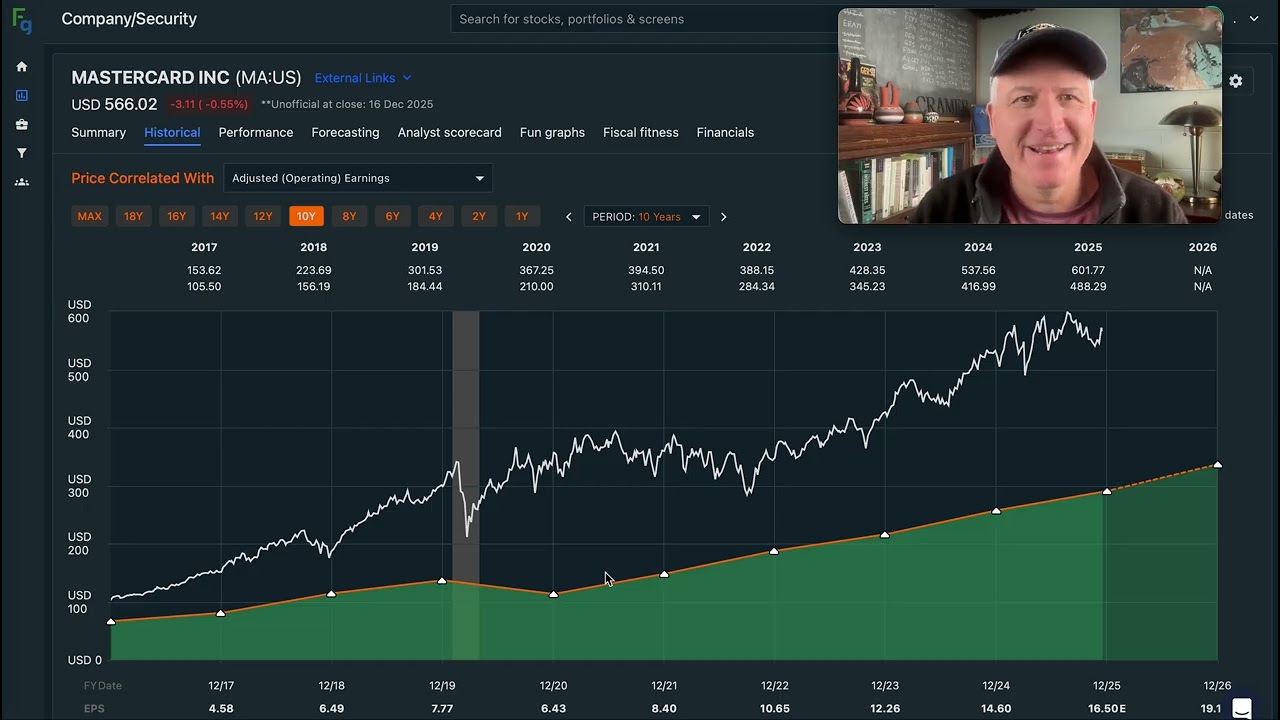
Task: Click the Company/Security page title
Action: [x=129, y=19]
